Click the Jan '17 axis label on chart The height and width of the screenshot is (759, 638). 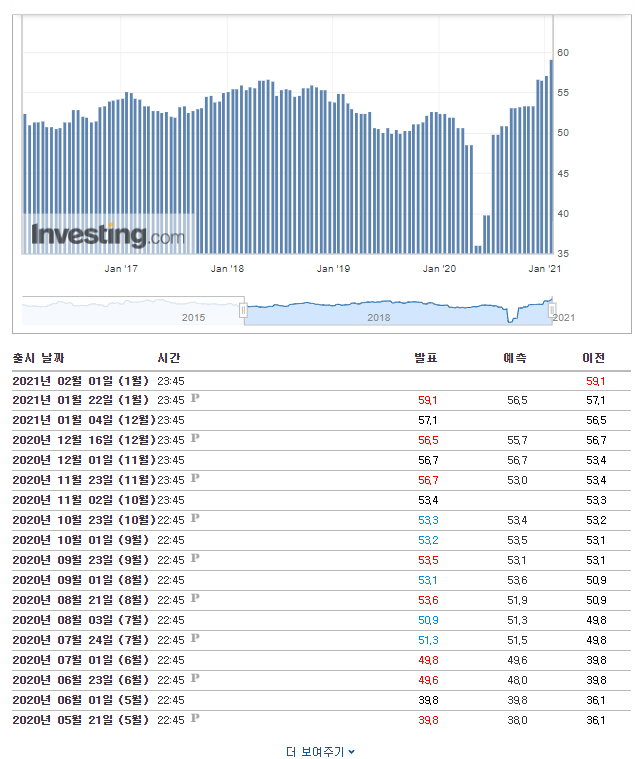coord(121,269)
